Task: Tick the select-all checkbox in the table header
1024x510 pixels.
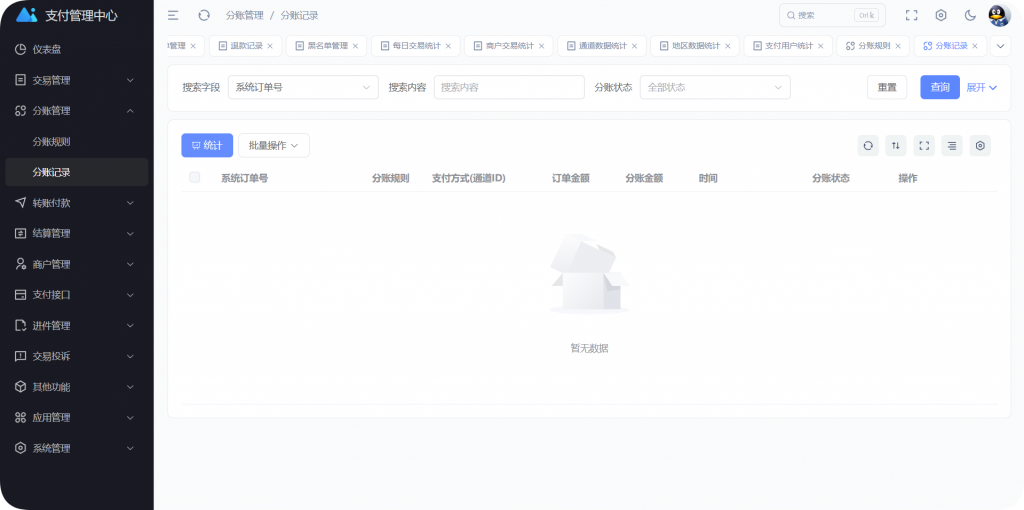Action: click(195, 177)
